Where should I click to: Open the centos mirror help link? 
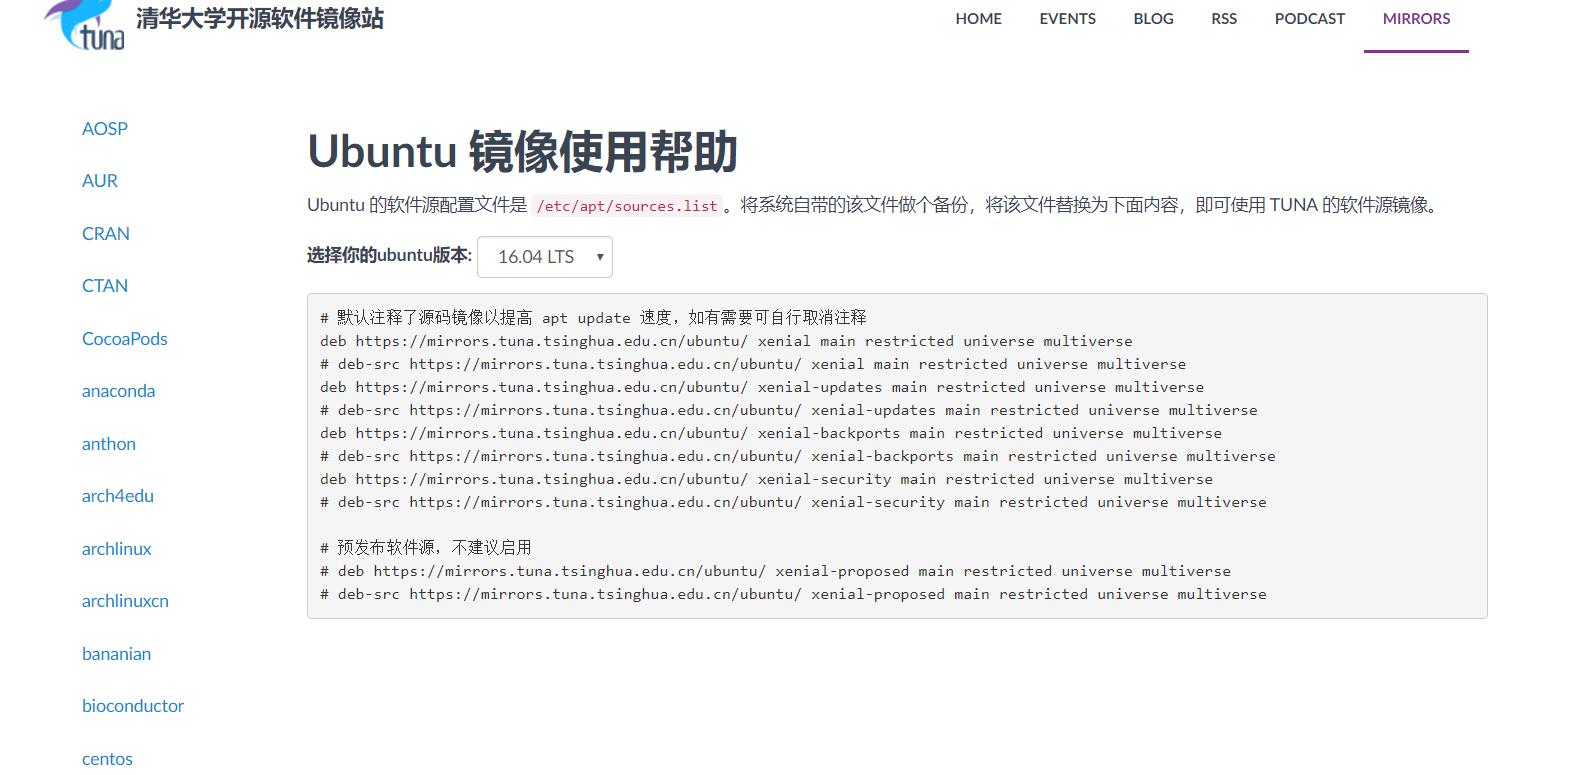[107, 759]
